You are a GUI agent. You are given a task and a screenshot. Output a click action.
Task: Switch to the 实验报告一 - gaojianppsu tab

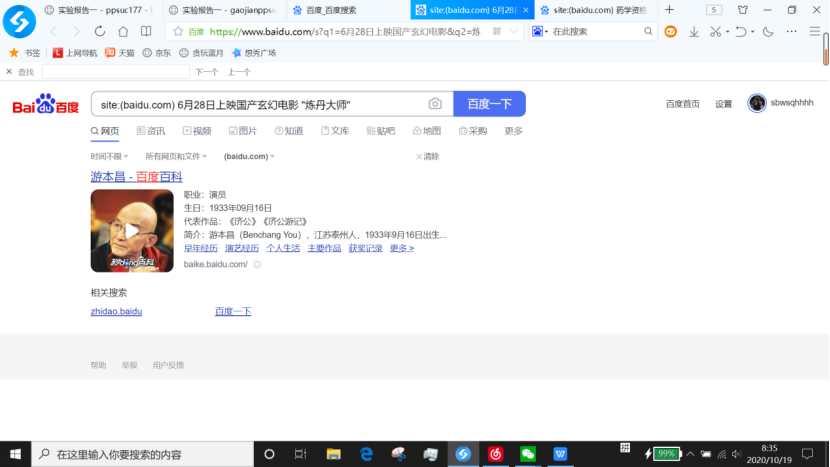click(224, 10)
